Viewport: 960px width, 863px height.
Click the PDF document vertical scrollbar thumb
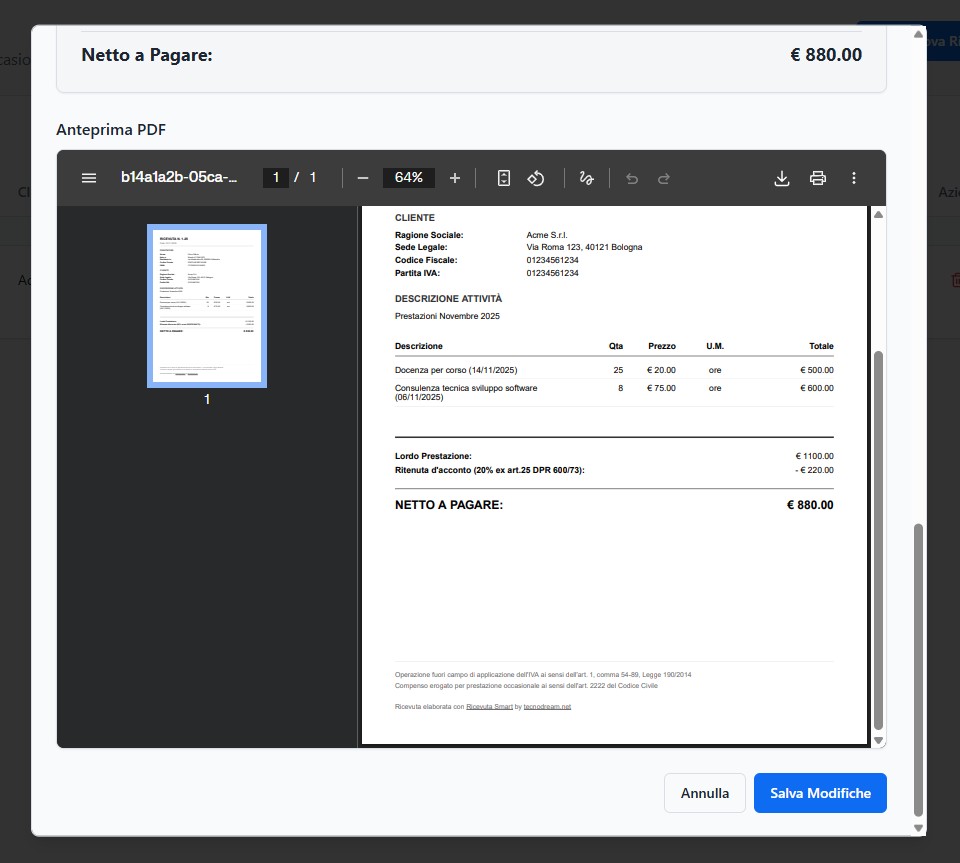(878, 540)
